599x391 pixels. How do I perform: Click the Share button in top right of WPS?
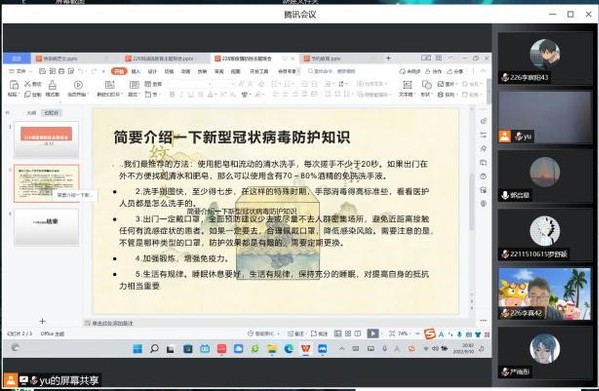click(455, 71)
